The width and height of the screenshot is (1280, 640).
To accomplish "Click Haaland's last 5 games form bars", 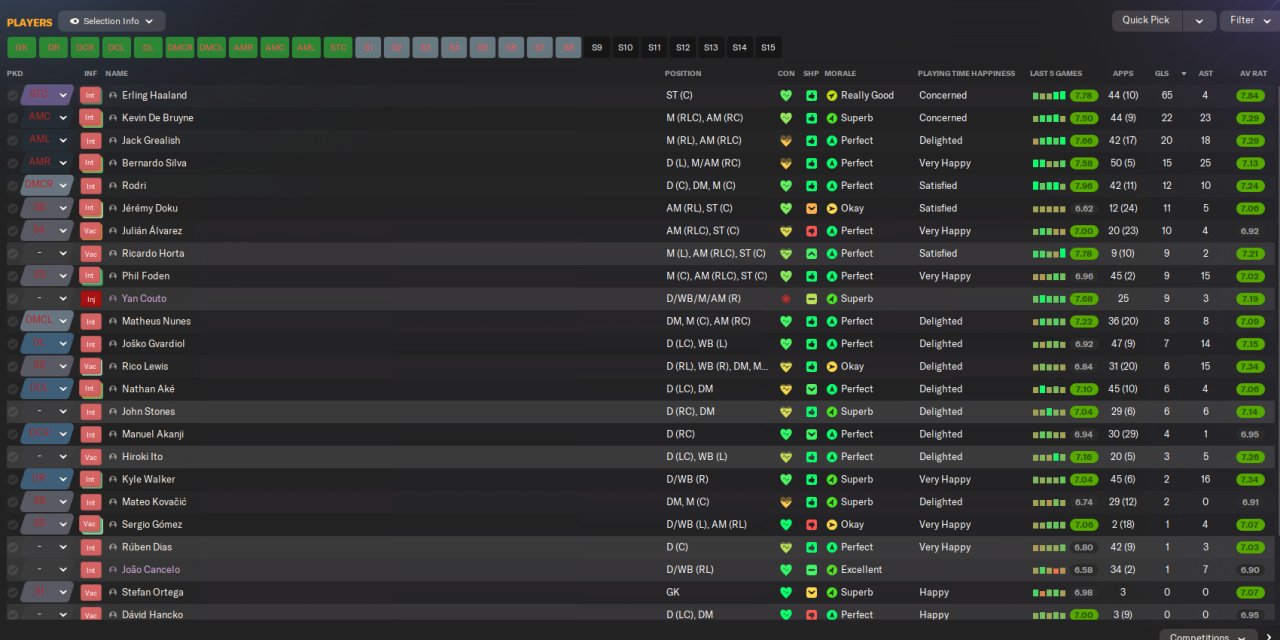I will tap(1049, 96).
